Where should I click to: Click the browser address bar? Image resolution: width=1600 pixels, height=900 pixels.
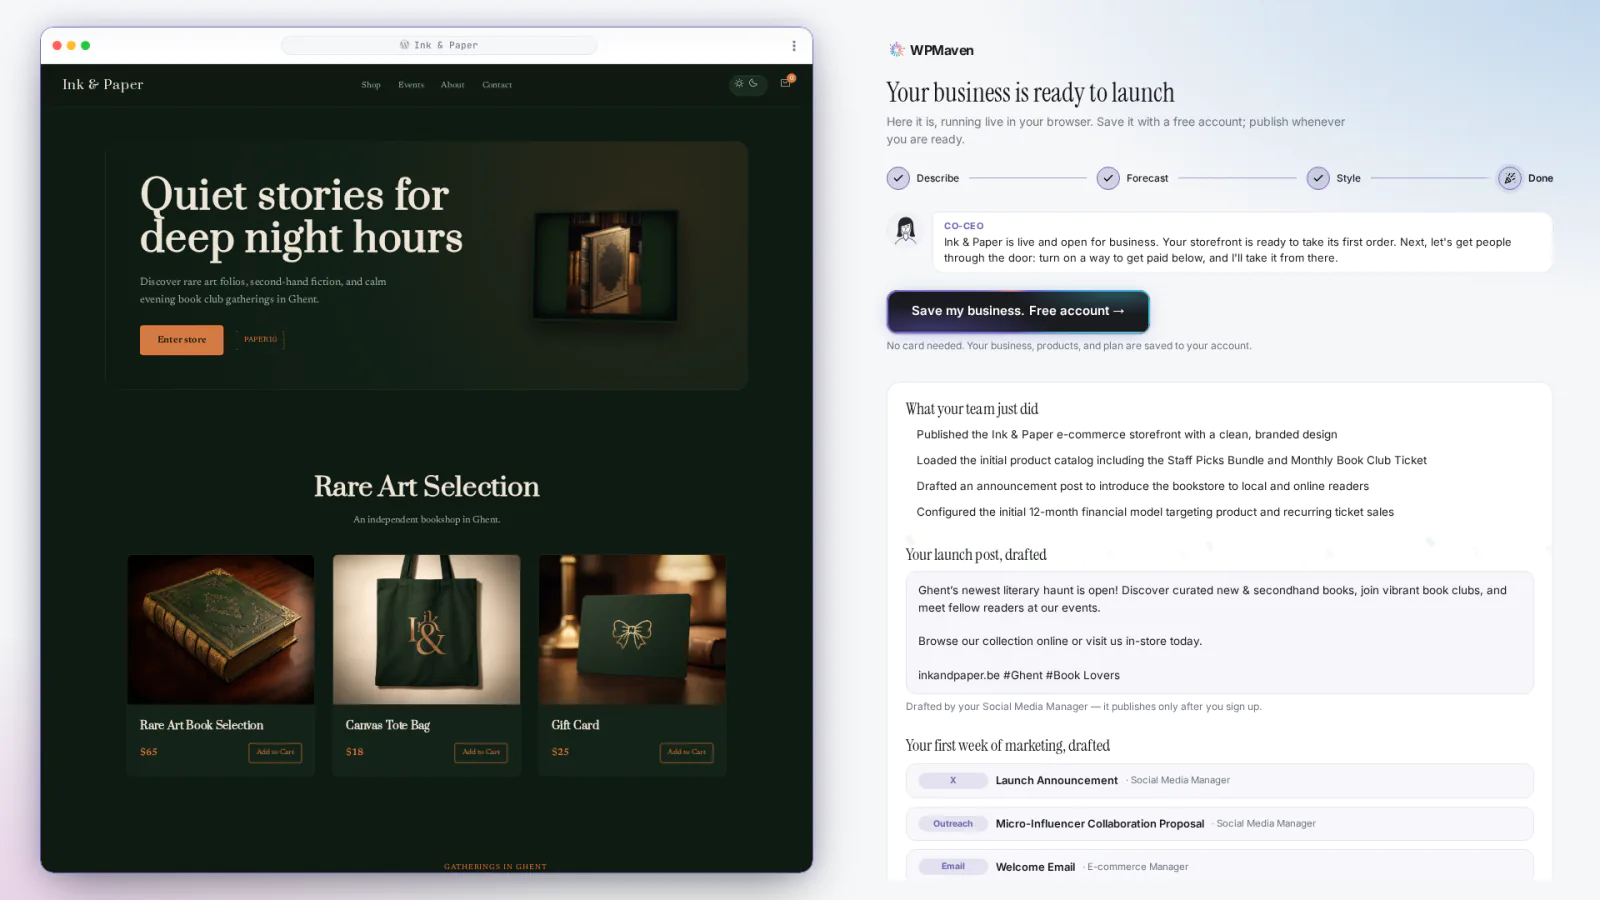point(439,45)
